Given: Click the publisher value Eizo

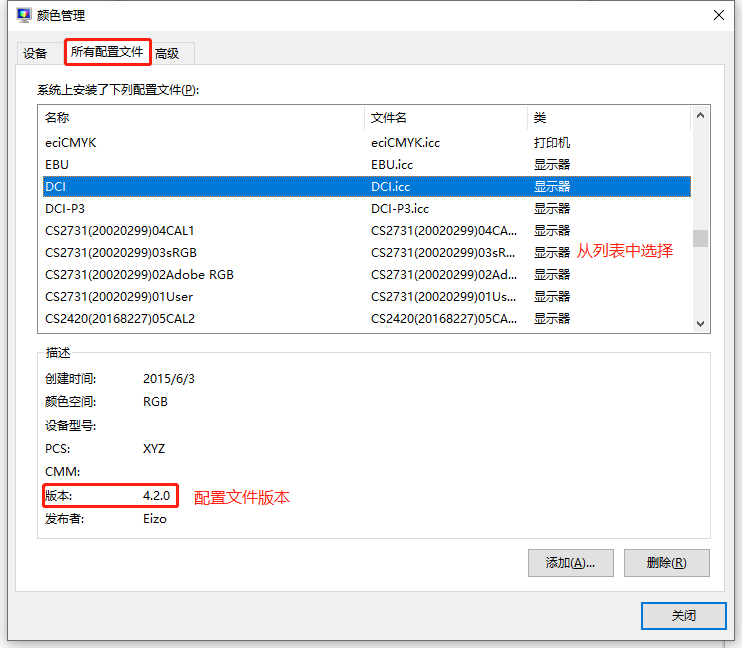Looking at the screenshot, I should [x=155, y=519].
